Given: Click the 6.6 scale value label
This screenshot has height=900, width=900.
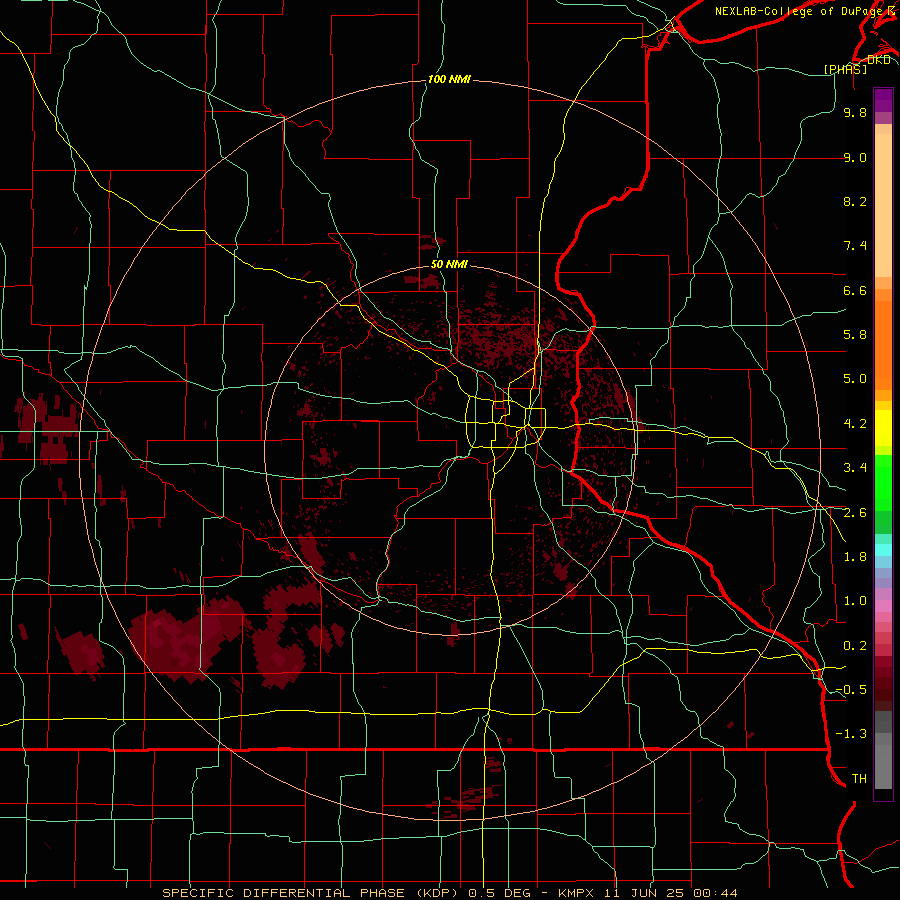Looking at the screenshot, I should tap(855, 290).
